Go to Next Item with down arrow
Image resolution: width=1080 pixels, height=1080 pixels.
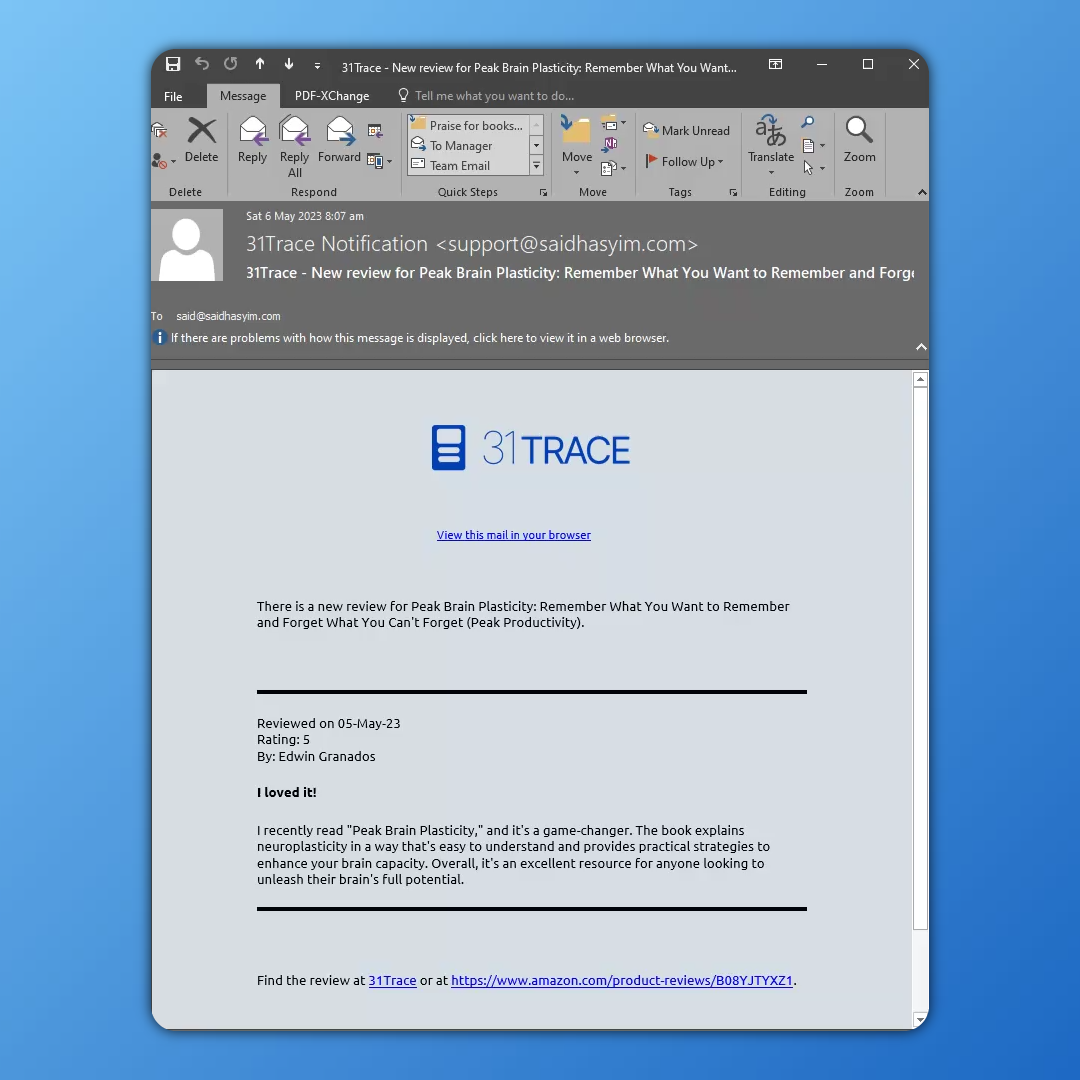[x=289, y=64]
